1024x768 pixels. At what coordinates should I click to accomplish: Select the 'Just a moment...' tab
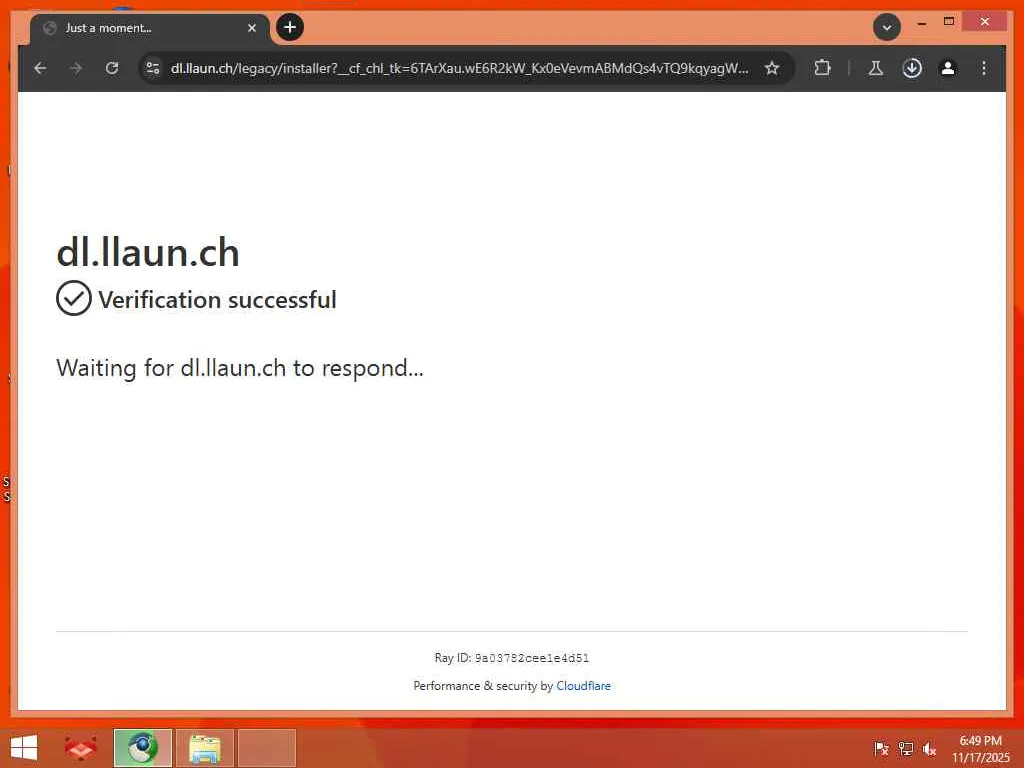(150, 28)
